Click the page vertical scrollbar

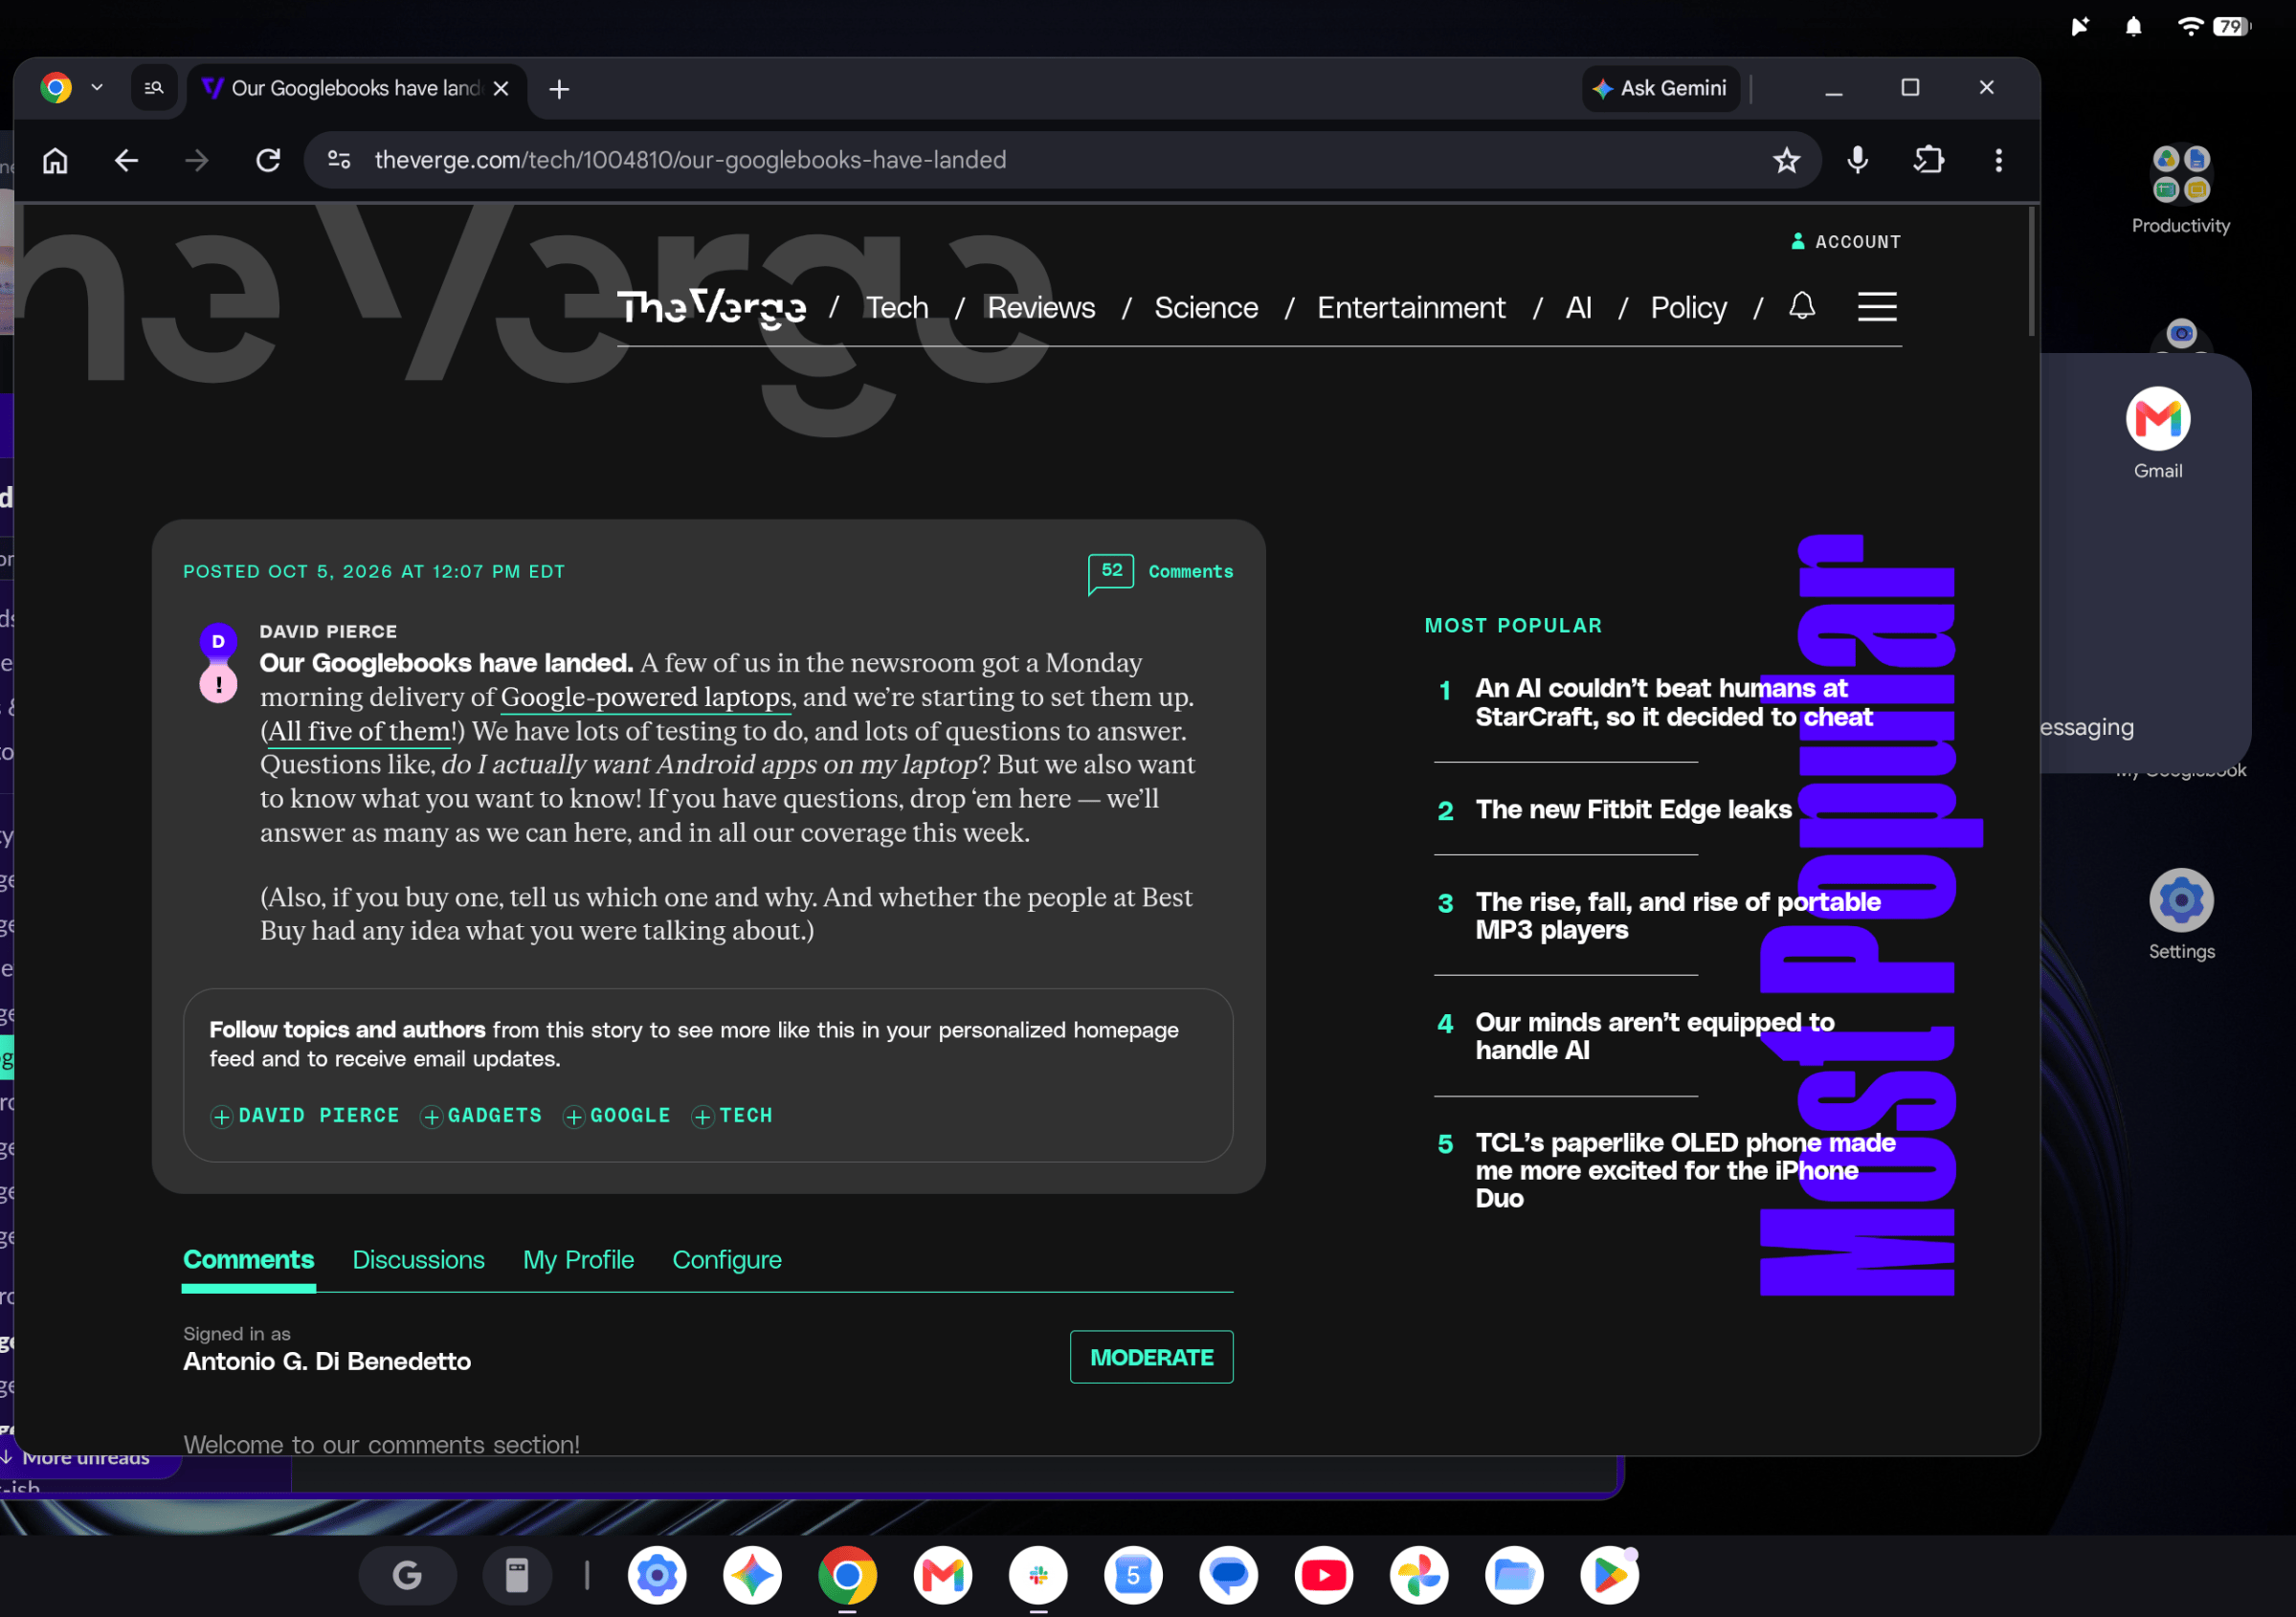point(2031,272)
